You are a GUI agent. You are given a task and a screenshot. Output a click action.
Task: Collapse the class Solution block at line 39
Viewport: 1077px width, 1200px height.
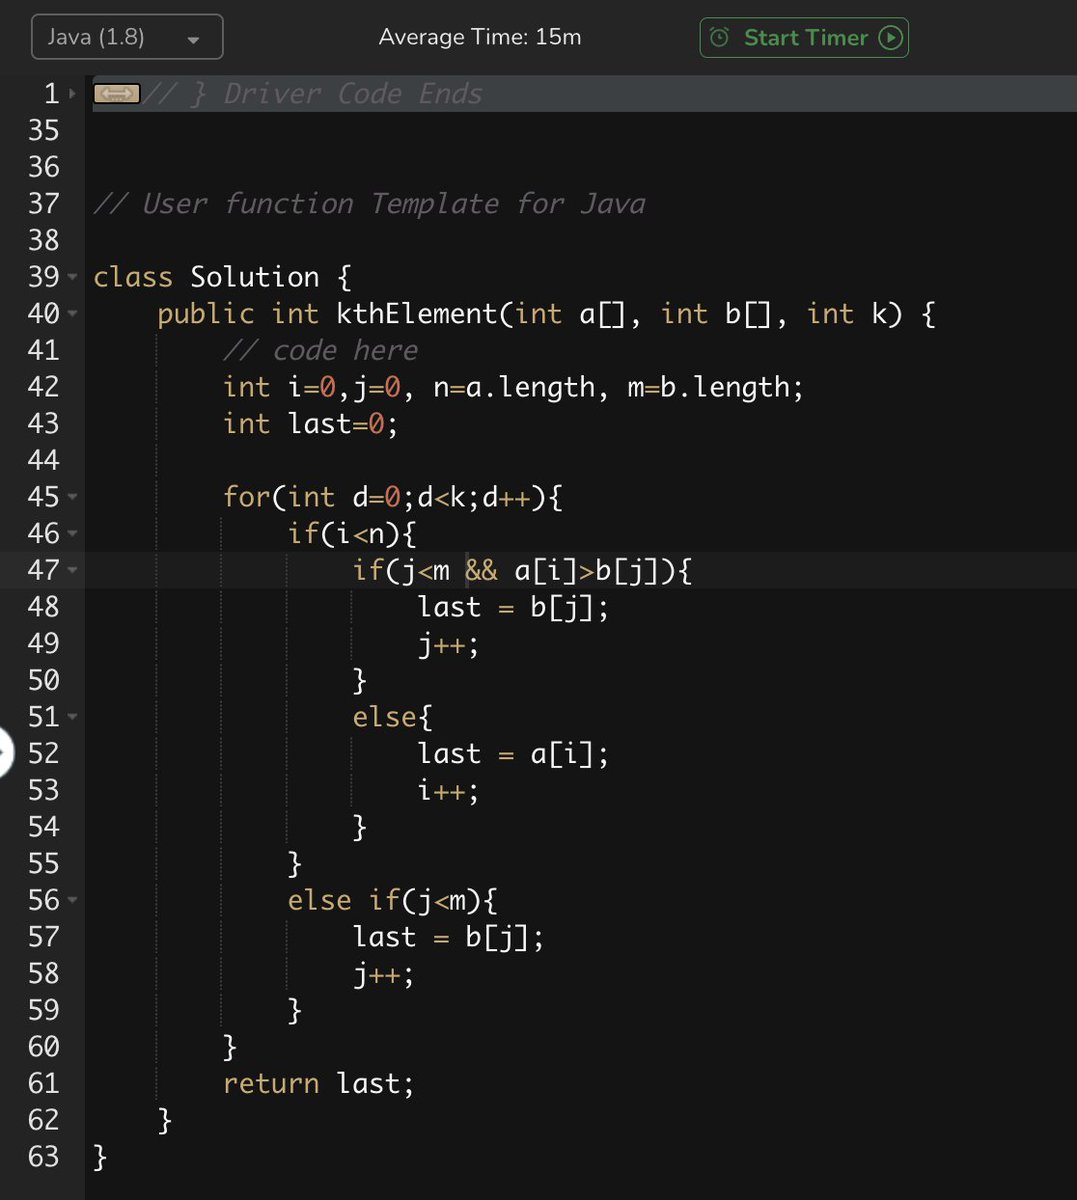point(73,277)
